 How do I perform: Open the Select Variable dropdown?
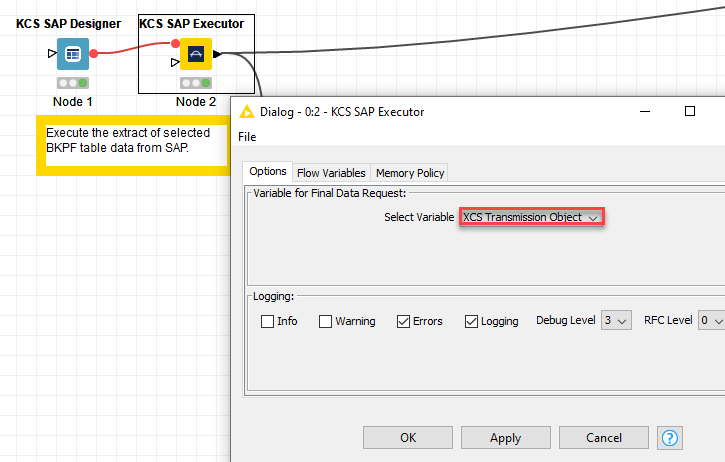530,217
